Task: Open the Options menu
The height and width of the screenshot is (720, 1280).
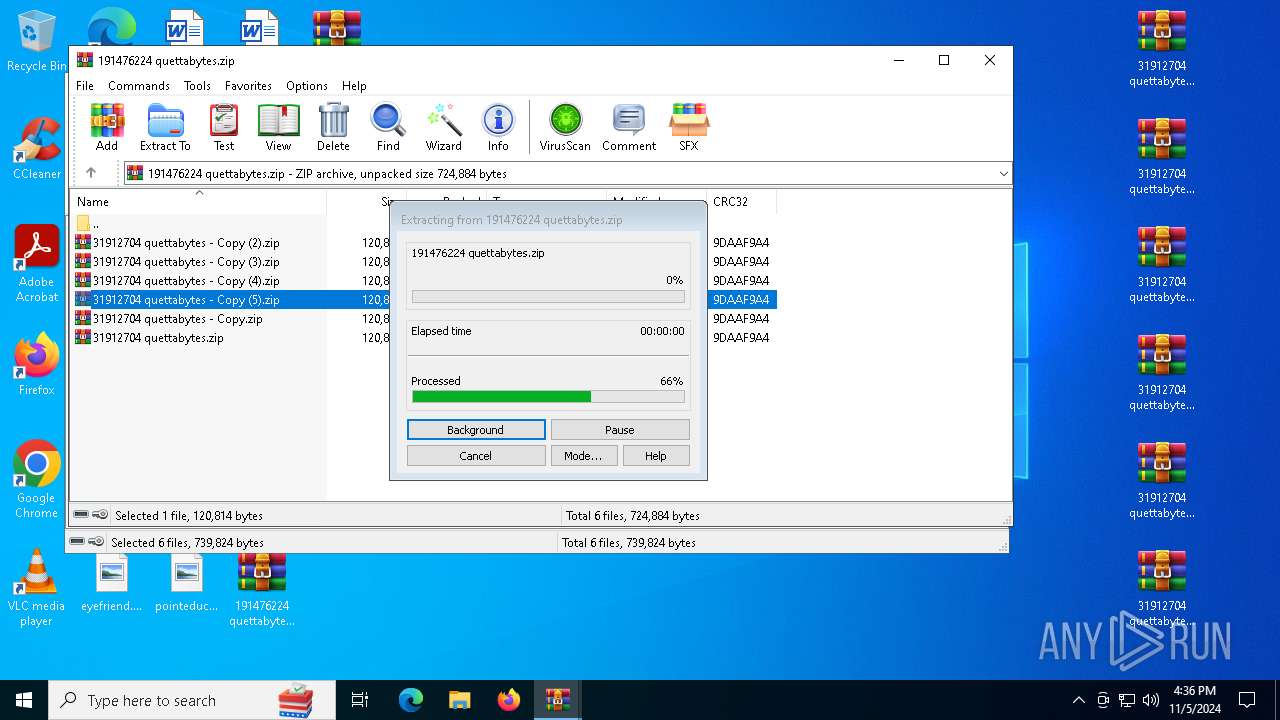Action: pos(307,86)
